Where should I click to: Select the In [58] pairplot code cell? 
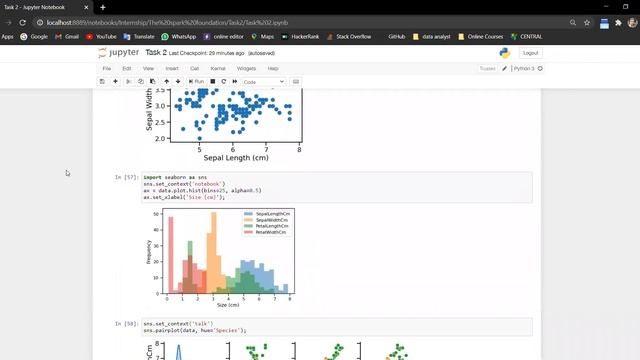coord(337,327)
